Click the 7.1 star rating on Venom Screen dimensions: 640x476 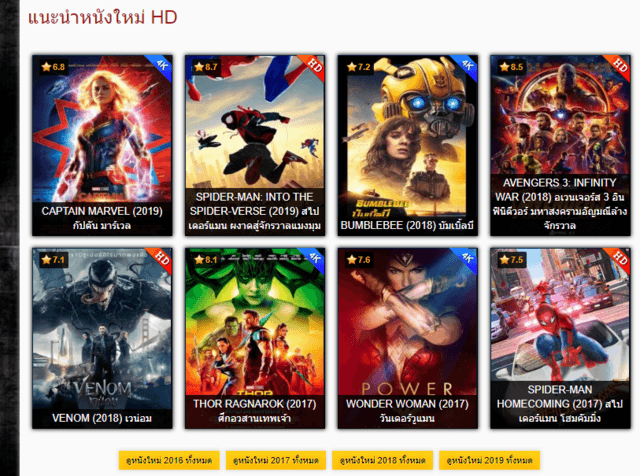point(53,260)
